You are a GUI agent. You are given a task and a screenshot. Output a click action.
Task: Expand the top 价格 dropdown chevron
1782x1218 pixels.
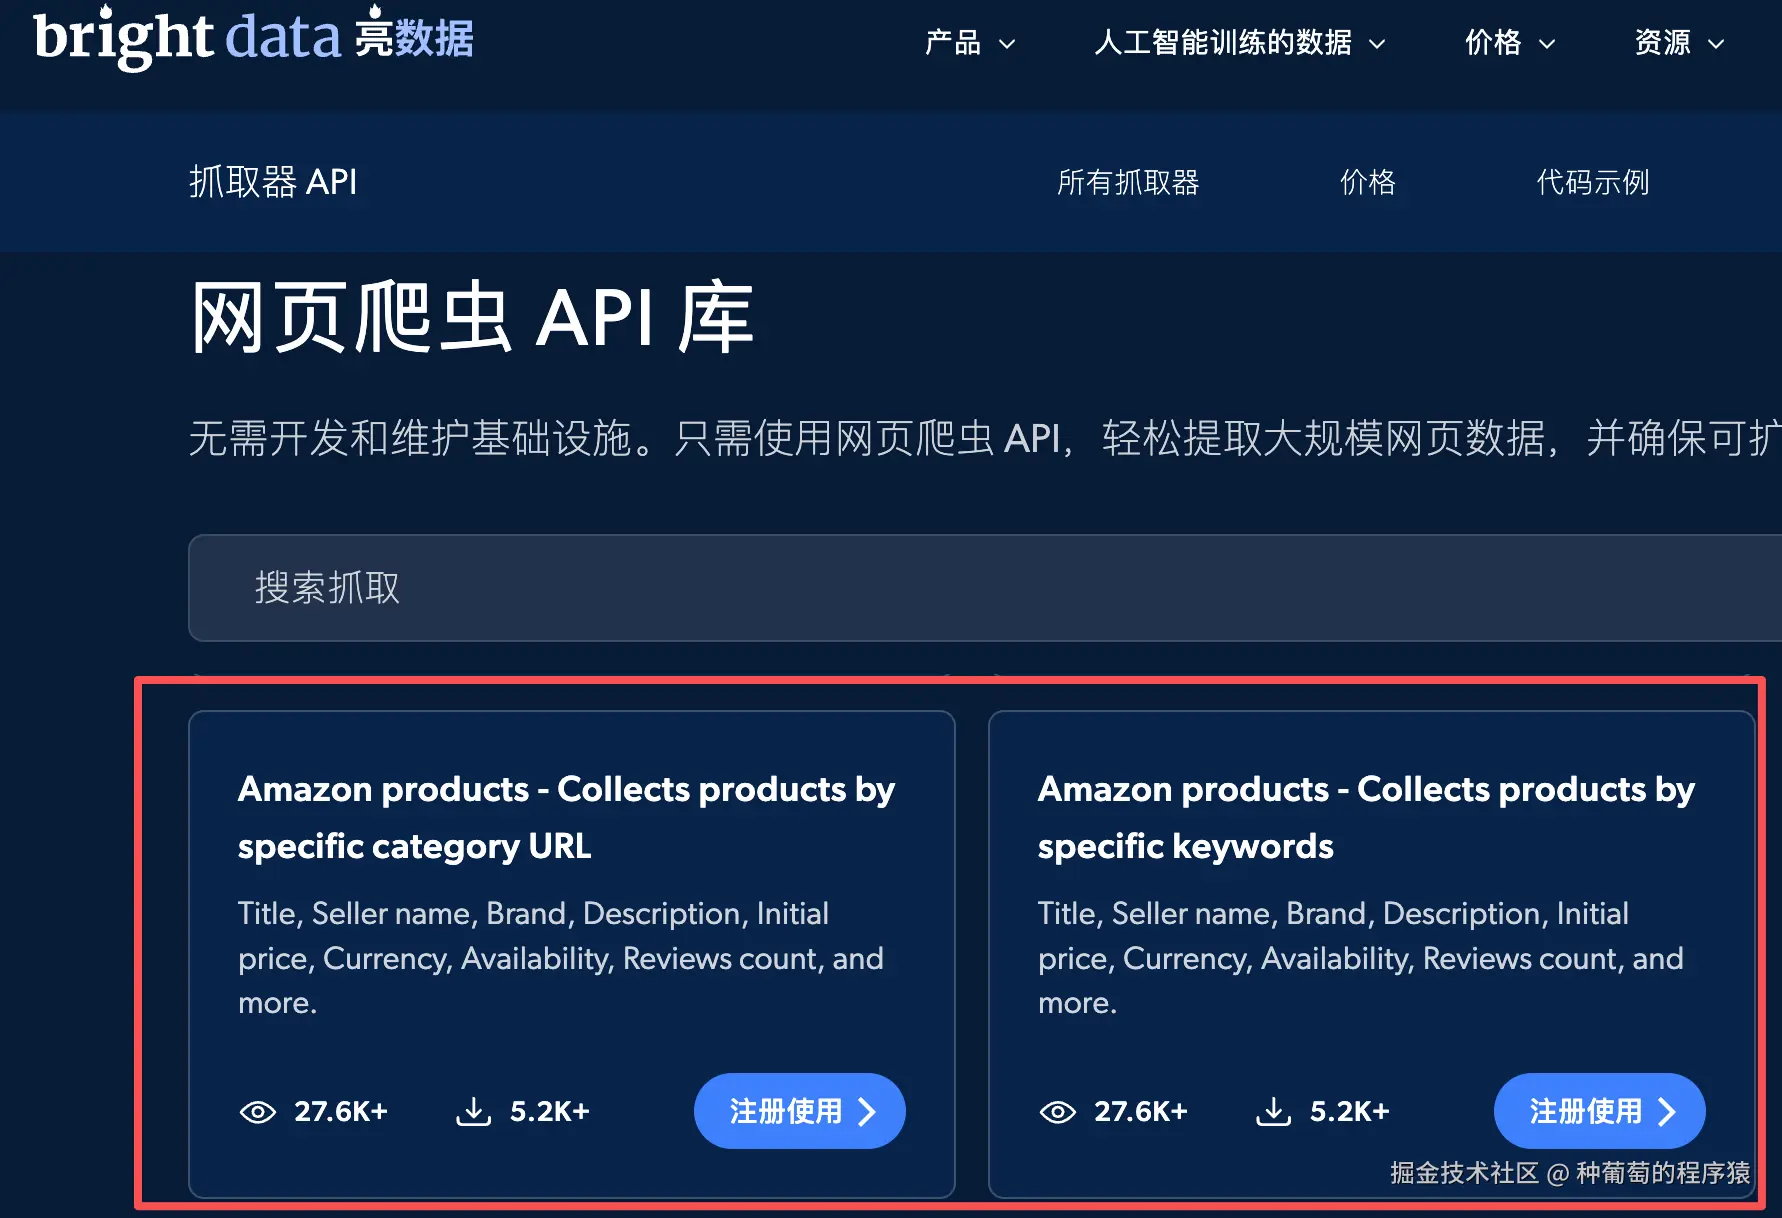click(1547, 44)
